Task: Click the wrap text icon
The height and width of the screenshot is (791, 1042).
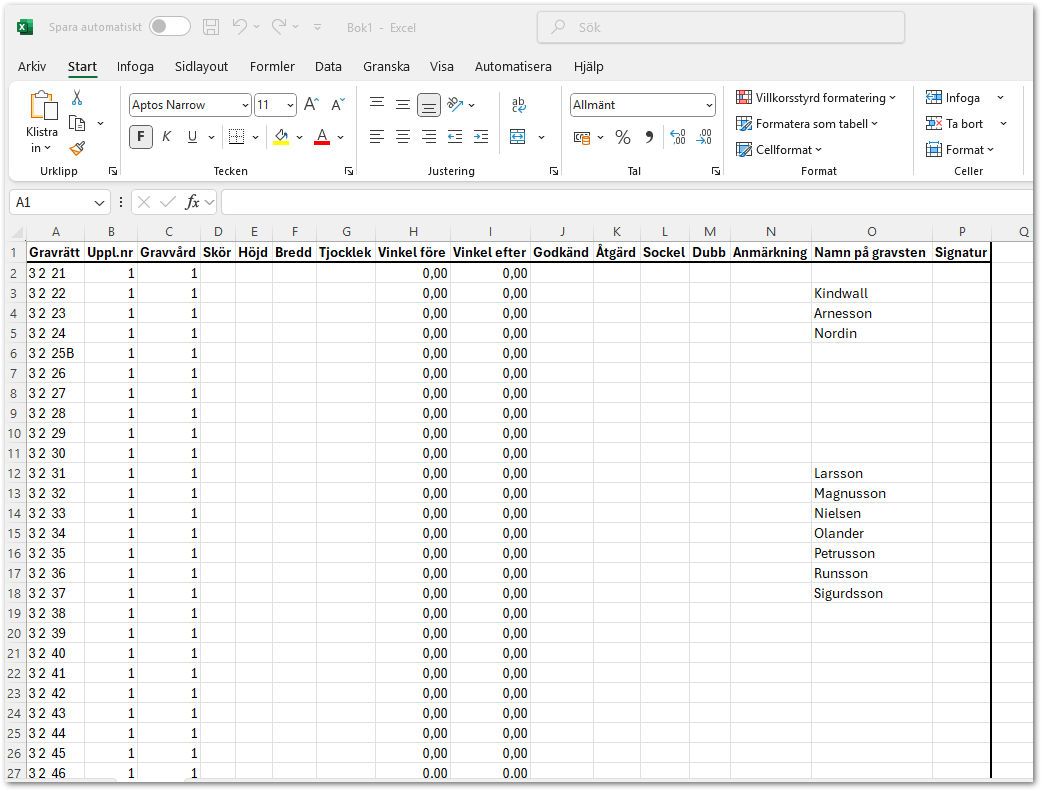Action: pos(519,104)
